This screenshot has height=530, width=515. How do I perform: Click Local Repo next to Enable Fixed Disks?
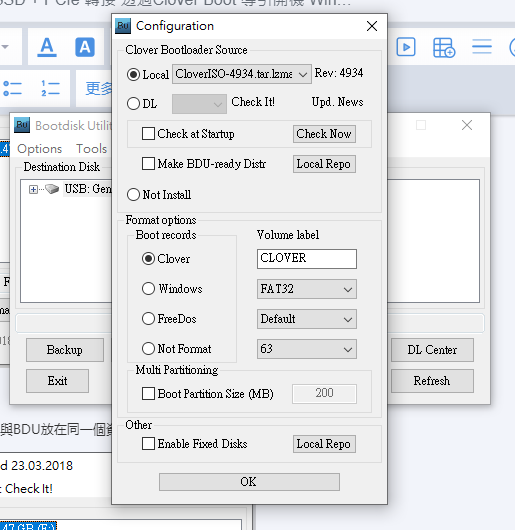[x=324, y=444]
